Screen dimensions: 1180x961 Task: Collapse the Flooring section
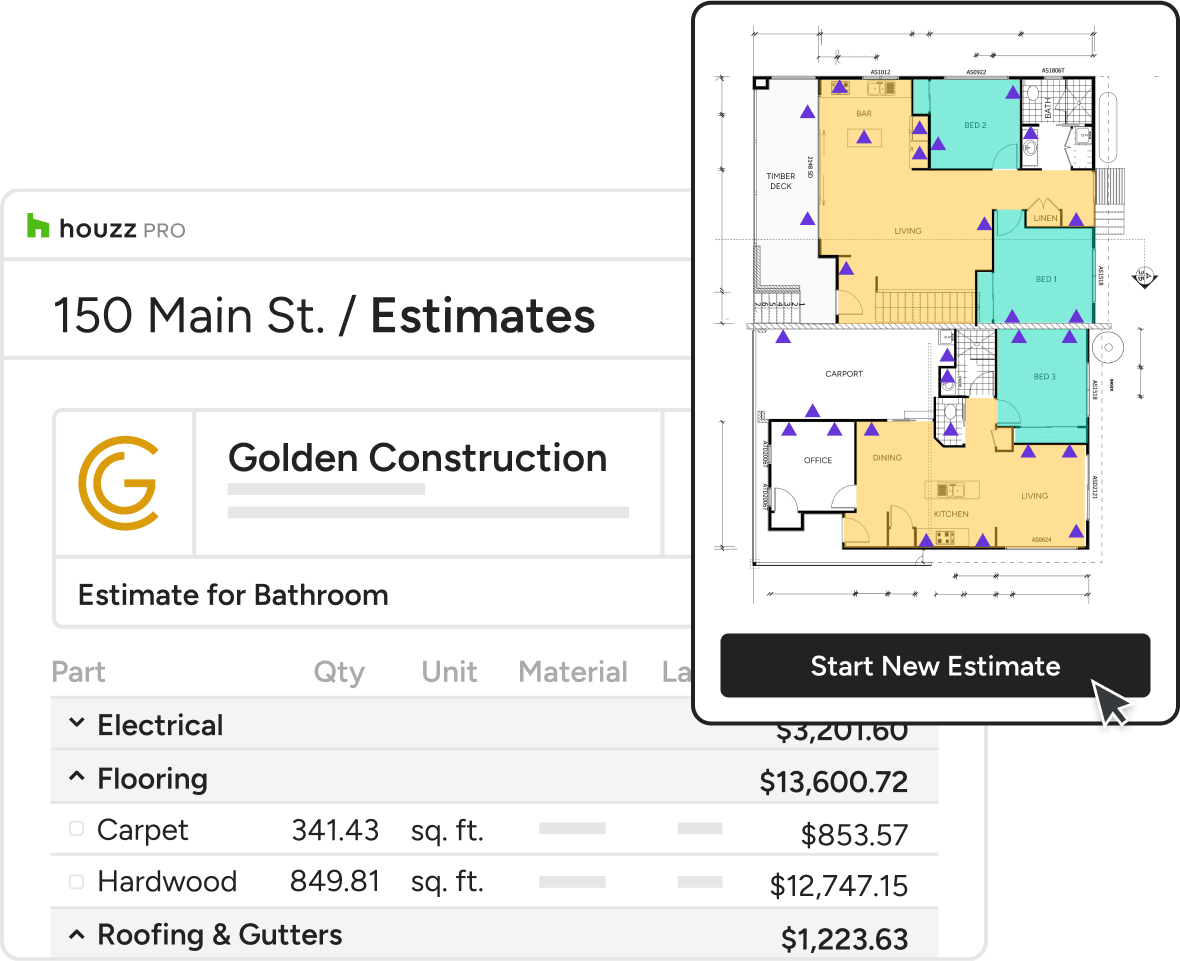[76, 777]
